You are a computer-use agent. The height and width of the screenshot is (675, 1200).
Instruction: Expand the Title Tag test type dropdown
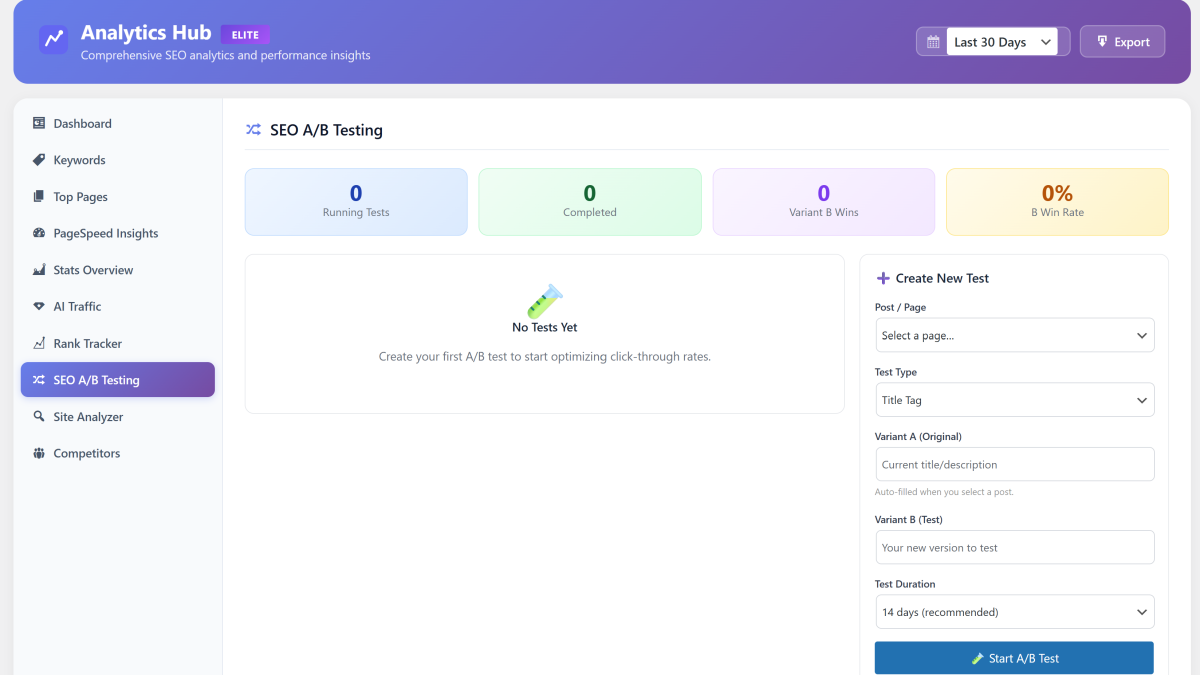coord(1014,399)
